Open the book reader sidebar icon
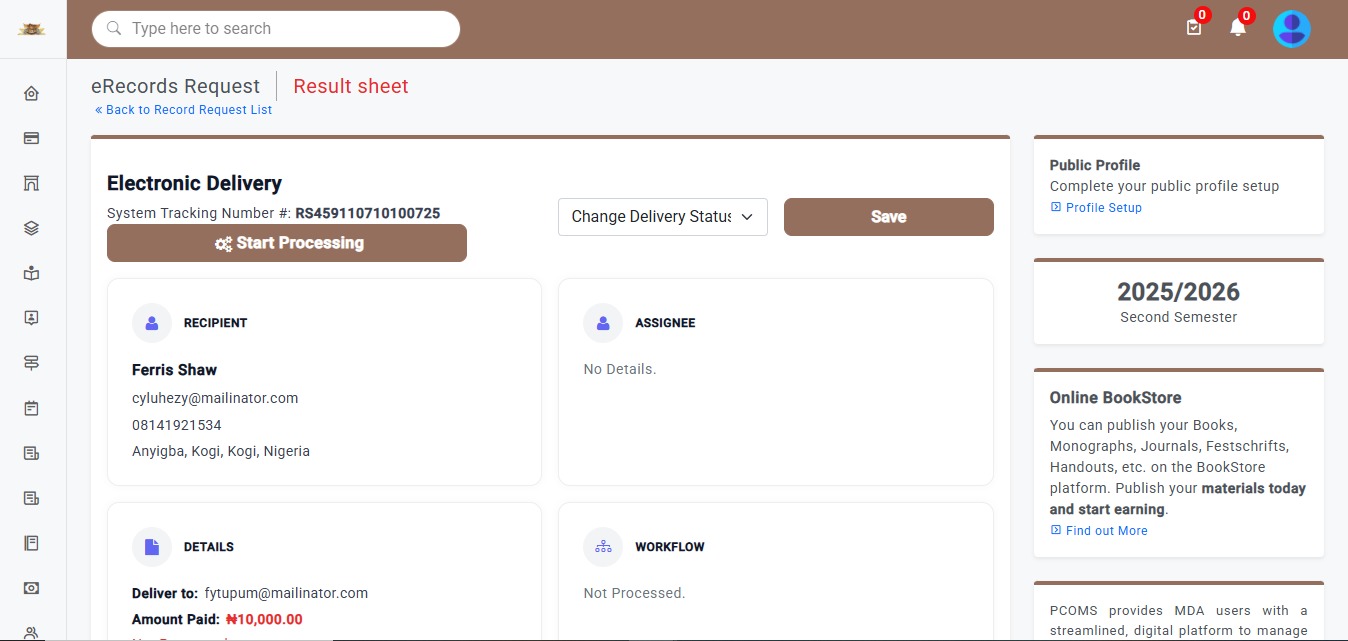The image size is (1348, 641). pyautogui.click(x=31, y=273)
